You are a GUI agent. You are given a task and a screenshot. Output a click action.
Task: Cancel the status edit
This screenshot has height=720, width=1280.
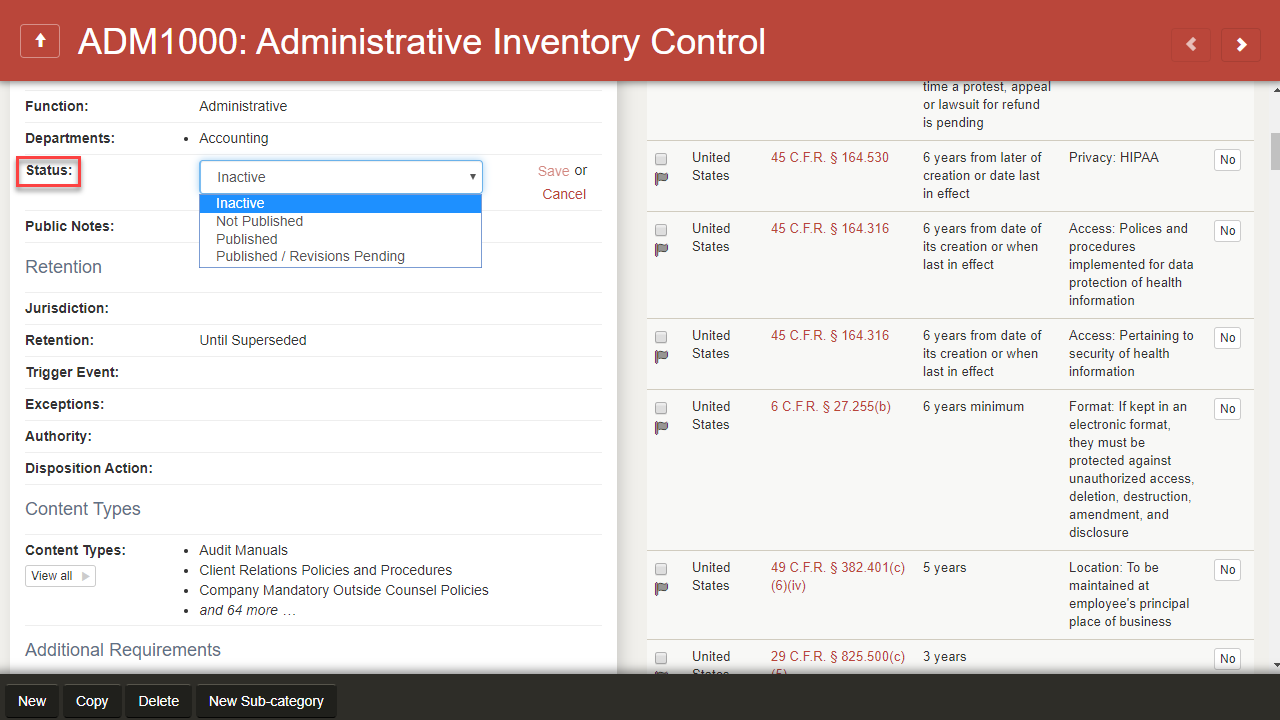(x=564, y=194)
